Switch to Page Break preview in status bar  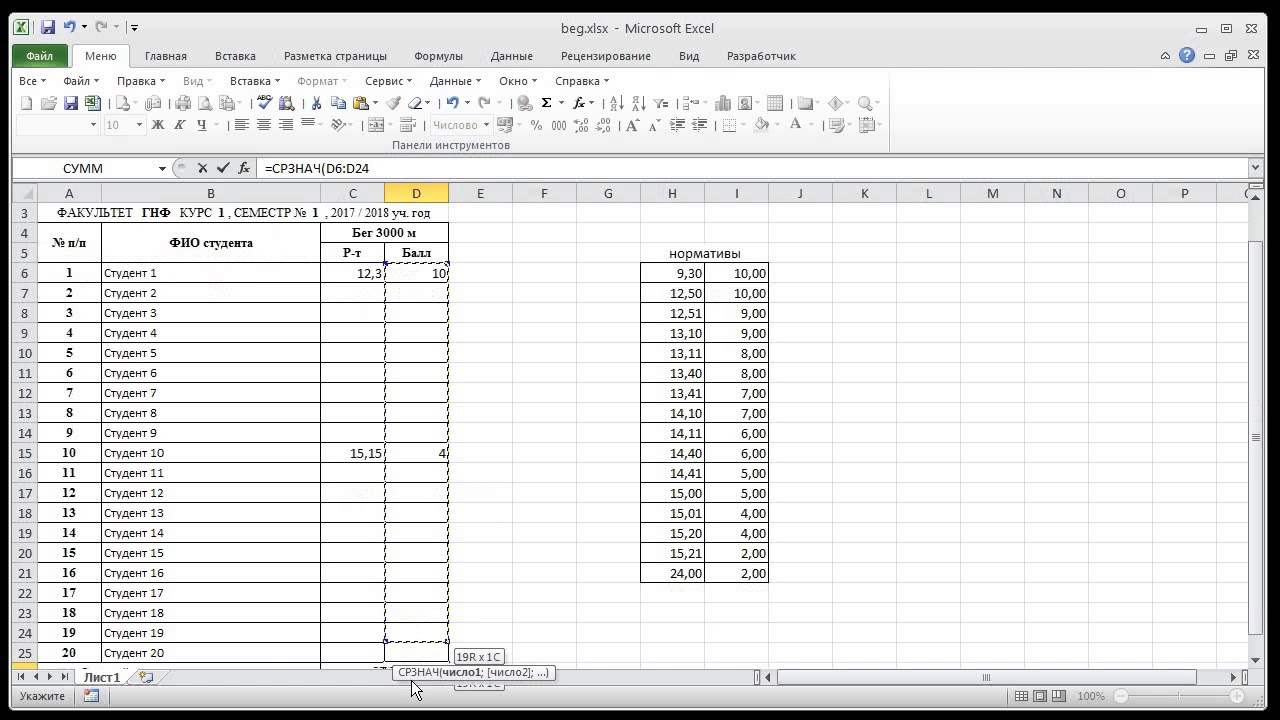pos(1059,696)
